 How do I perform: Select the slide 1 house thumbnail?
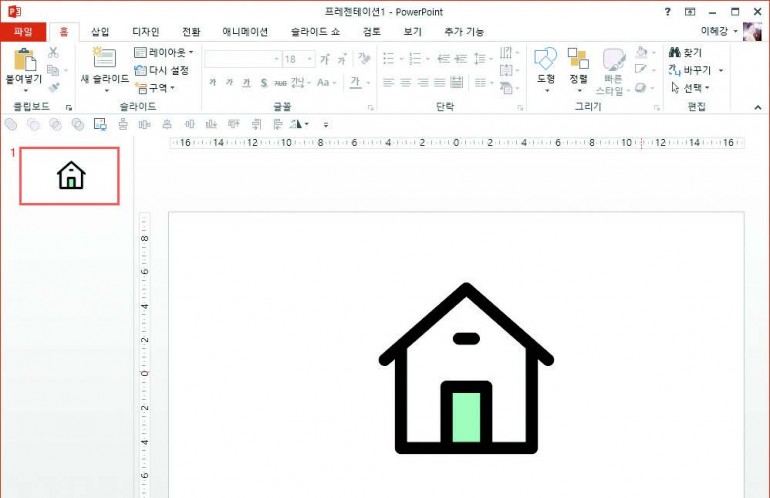[x=70, y=176]
